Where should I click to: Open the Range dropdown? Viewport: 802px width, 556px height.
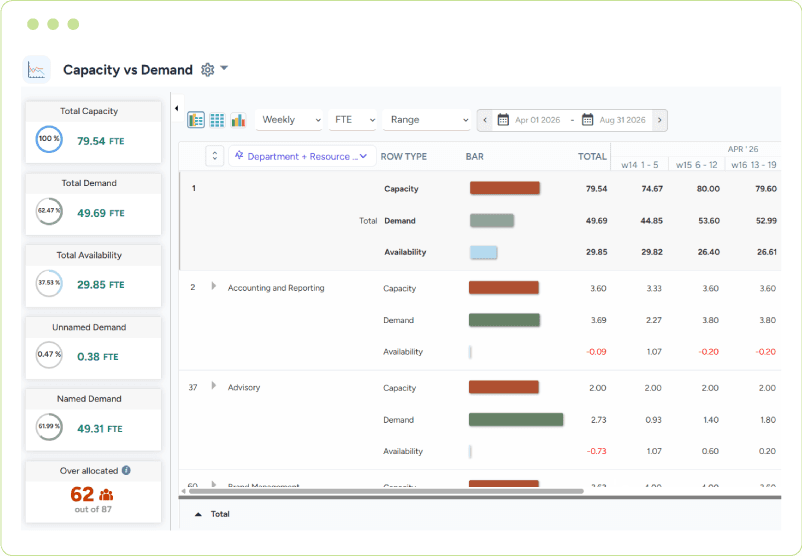tap(427, 120)
